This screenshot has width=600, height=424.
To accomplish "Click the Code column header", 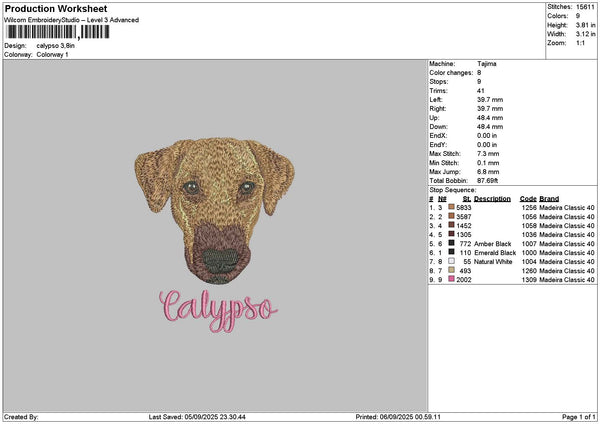I will [x=528, y=199].
